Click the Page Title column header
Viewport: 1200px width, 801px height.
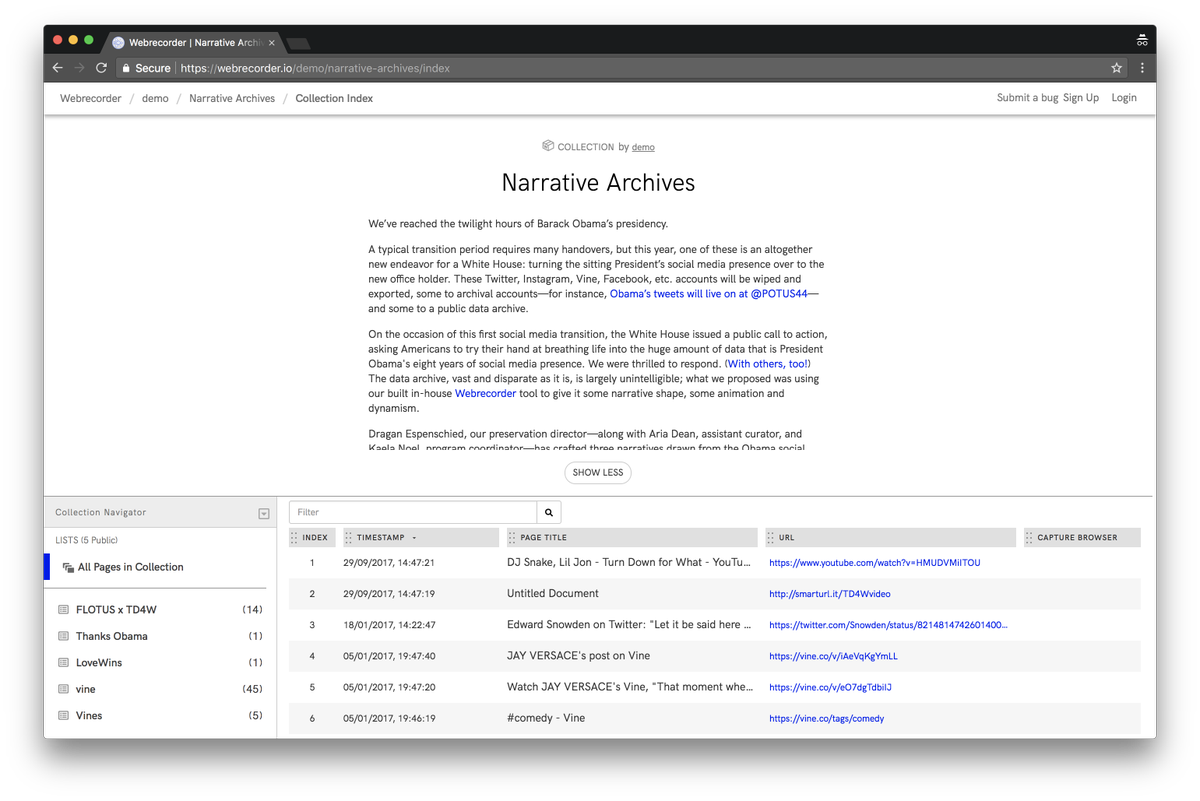click(631, 537)
